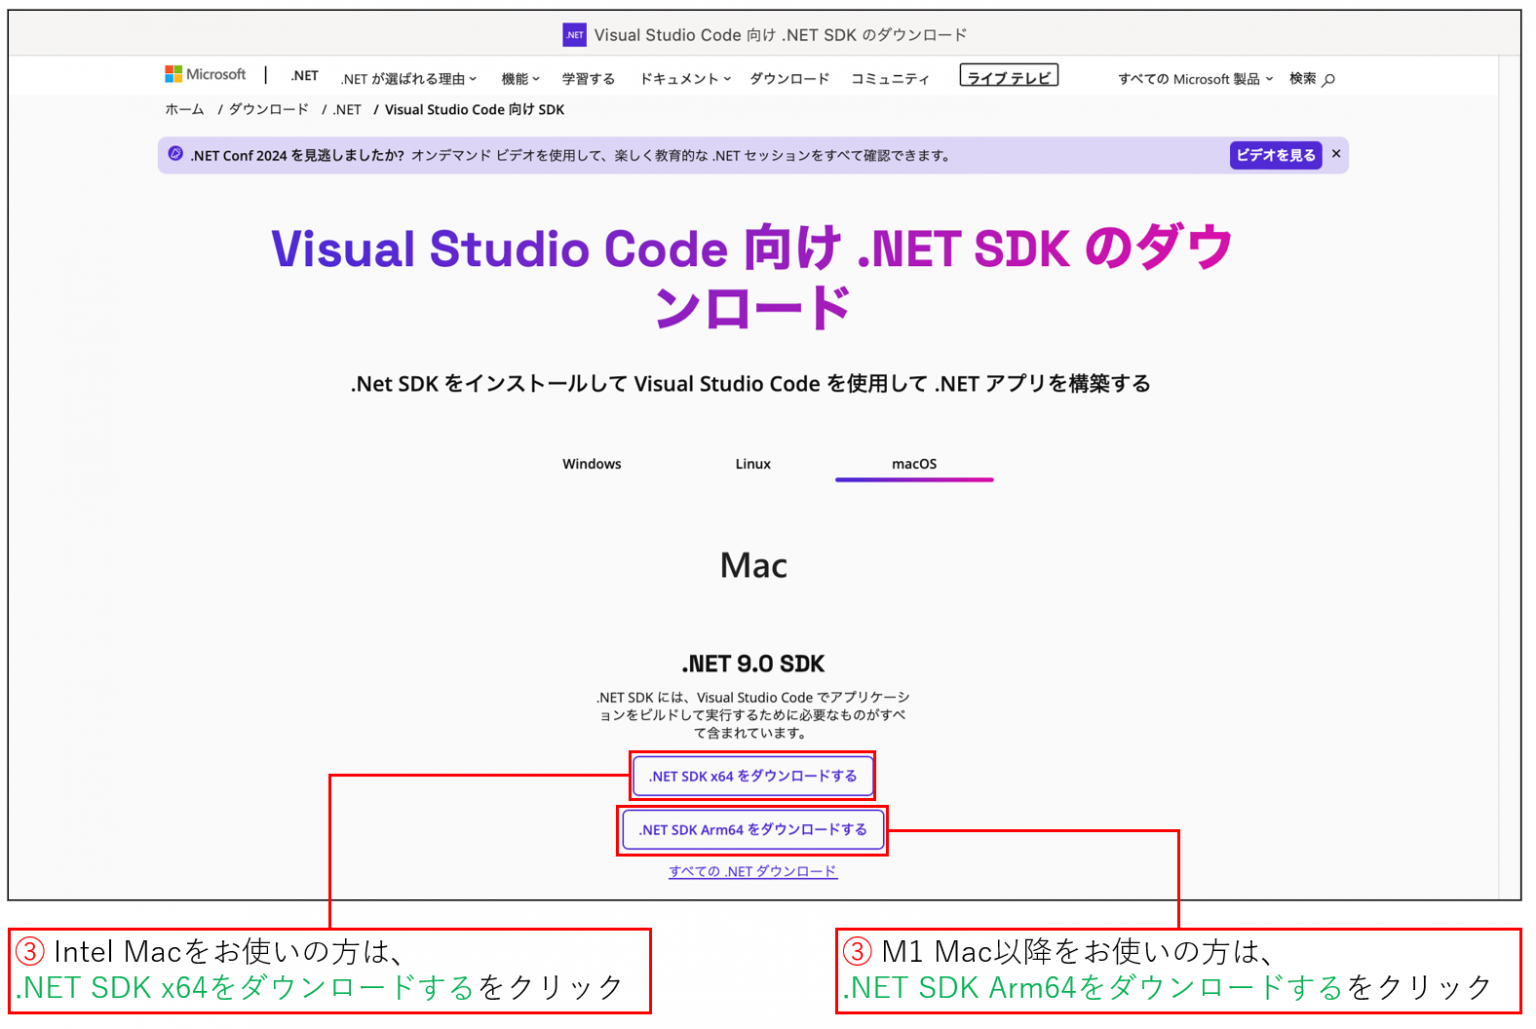1536x1029 pixels.
Task: Navigate to ホーム via the breadcrumb
Action: click(x=182, y=109)
